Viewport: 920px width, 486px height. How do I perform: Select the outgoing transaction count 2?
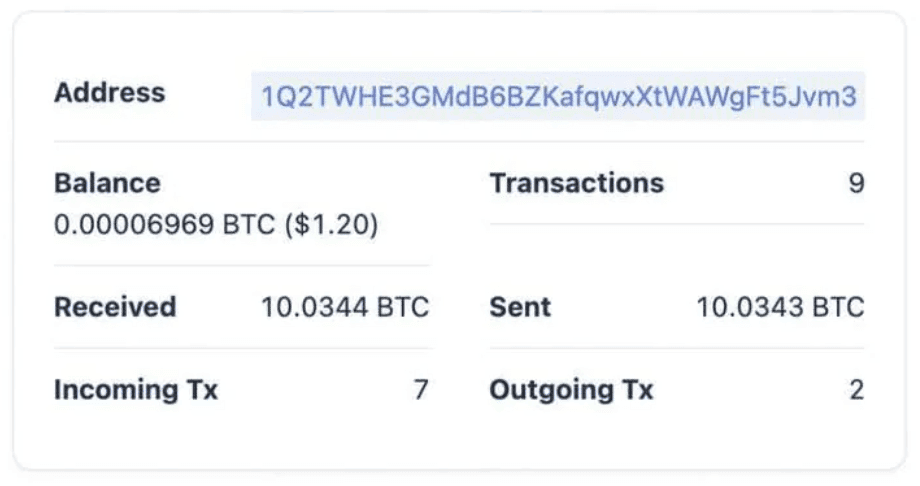pos(856,389)
